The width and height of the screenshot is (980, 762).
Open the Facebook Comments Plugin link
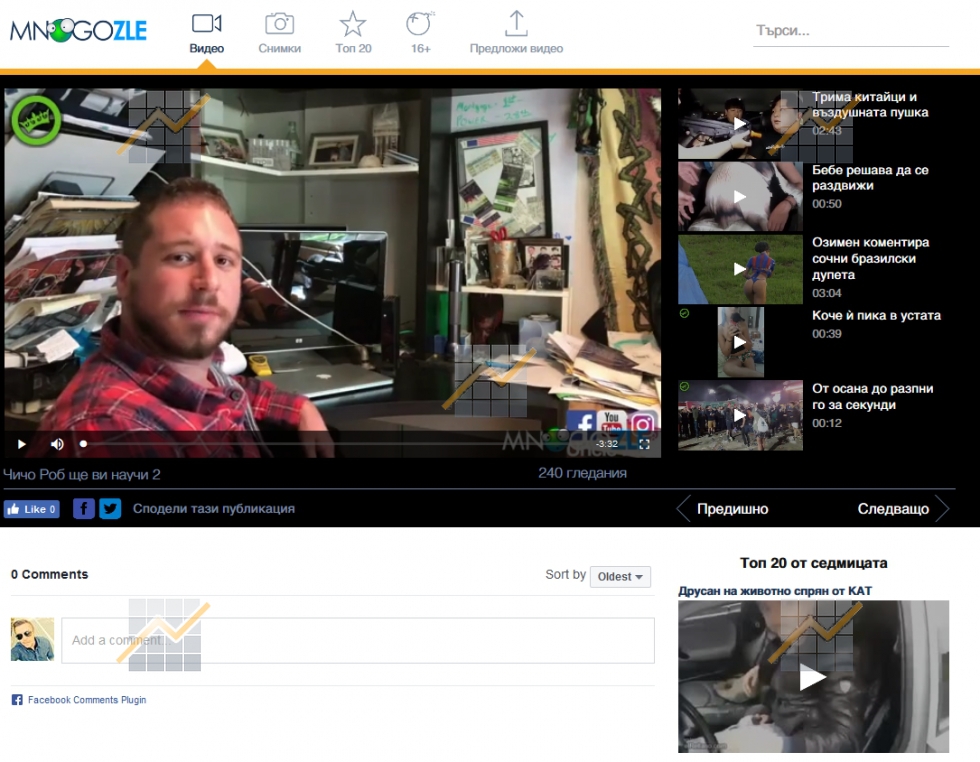(86, 700)
